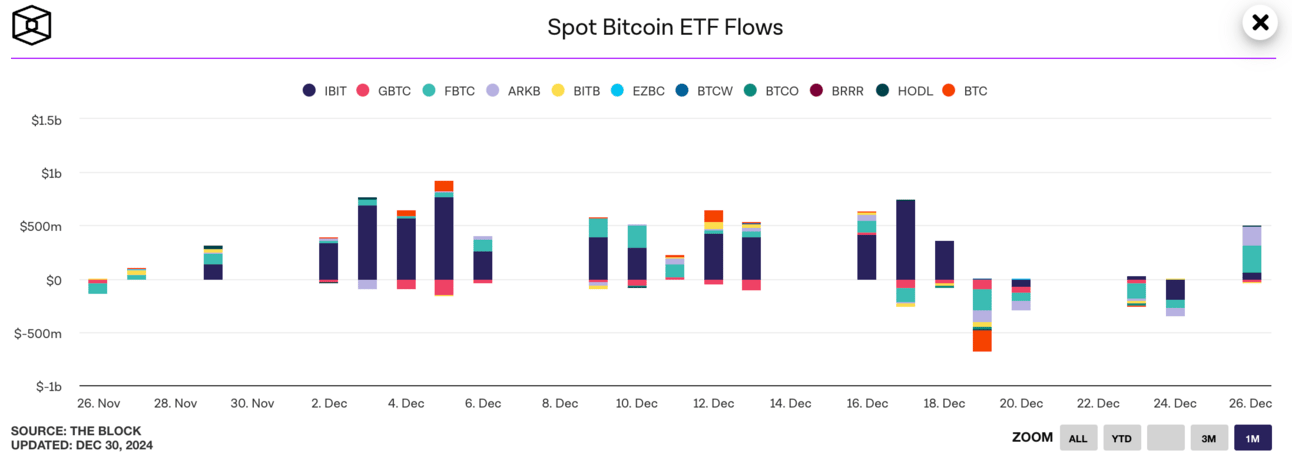Click the HODL legend entry
This screenshot has width=1292, height=457.
(904, 91)
